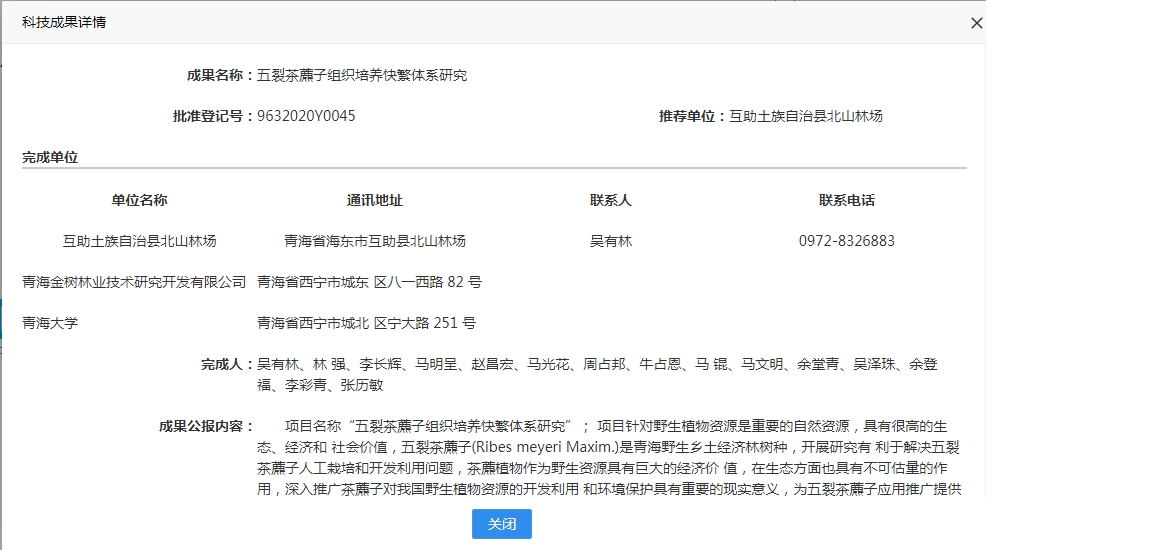Image resolution: width=1157 pixels, height=550 pixels.
Task: Select the unit cell 互助土族自治县北山林场 in table
Action: click(x=139, y=241)
